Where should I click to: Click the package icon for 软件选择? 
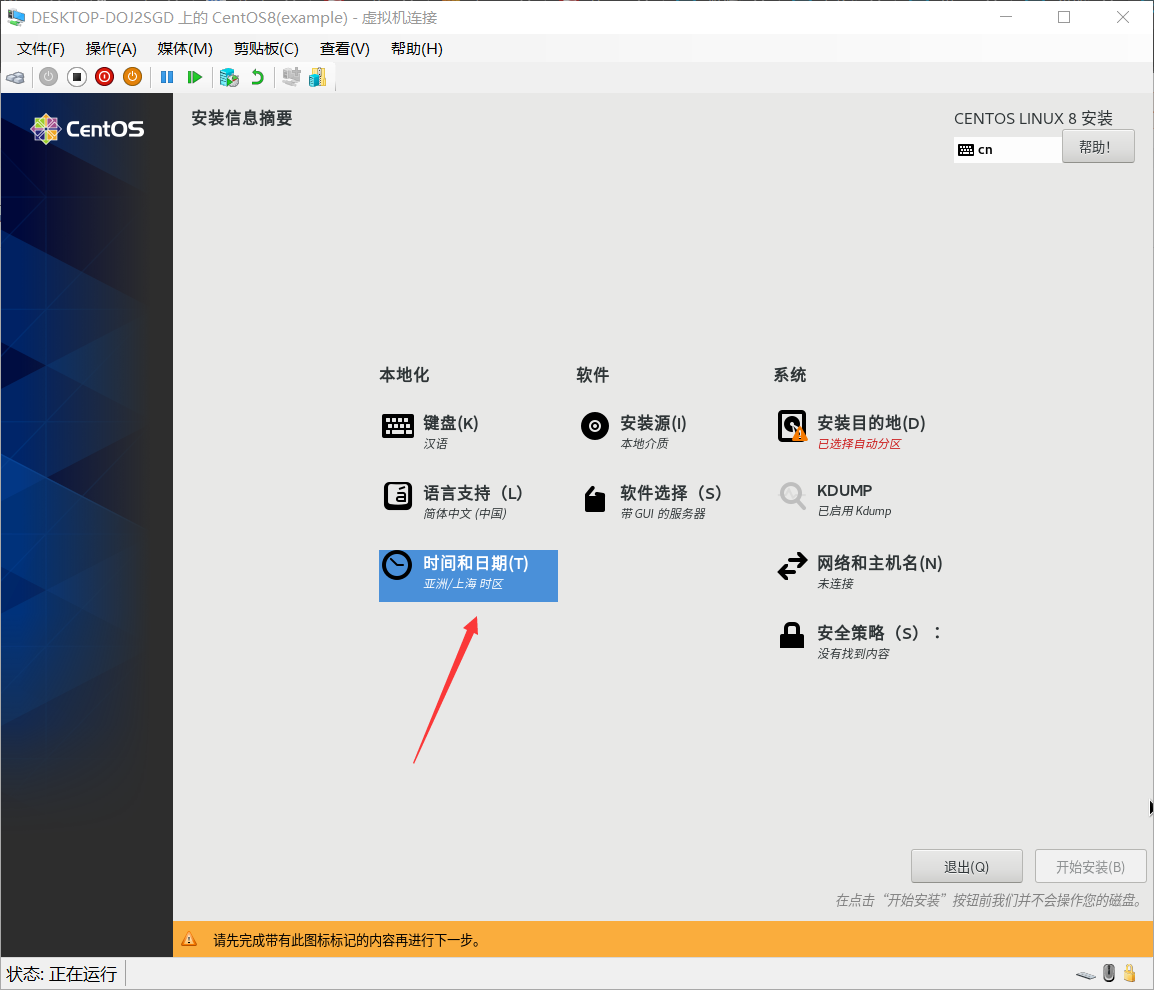595,498
